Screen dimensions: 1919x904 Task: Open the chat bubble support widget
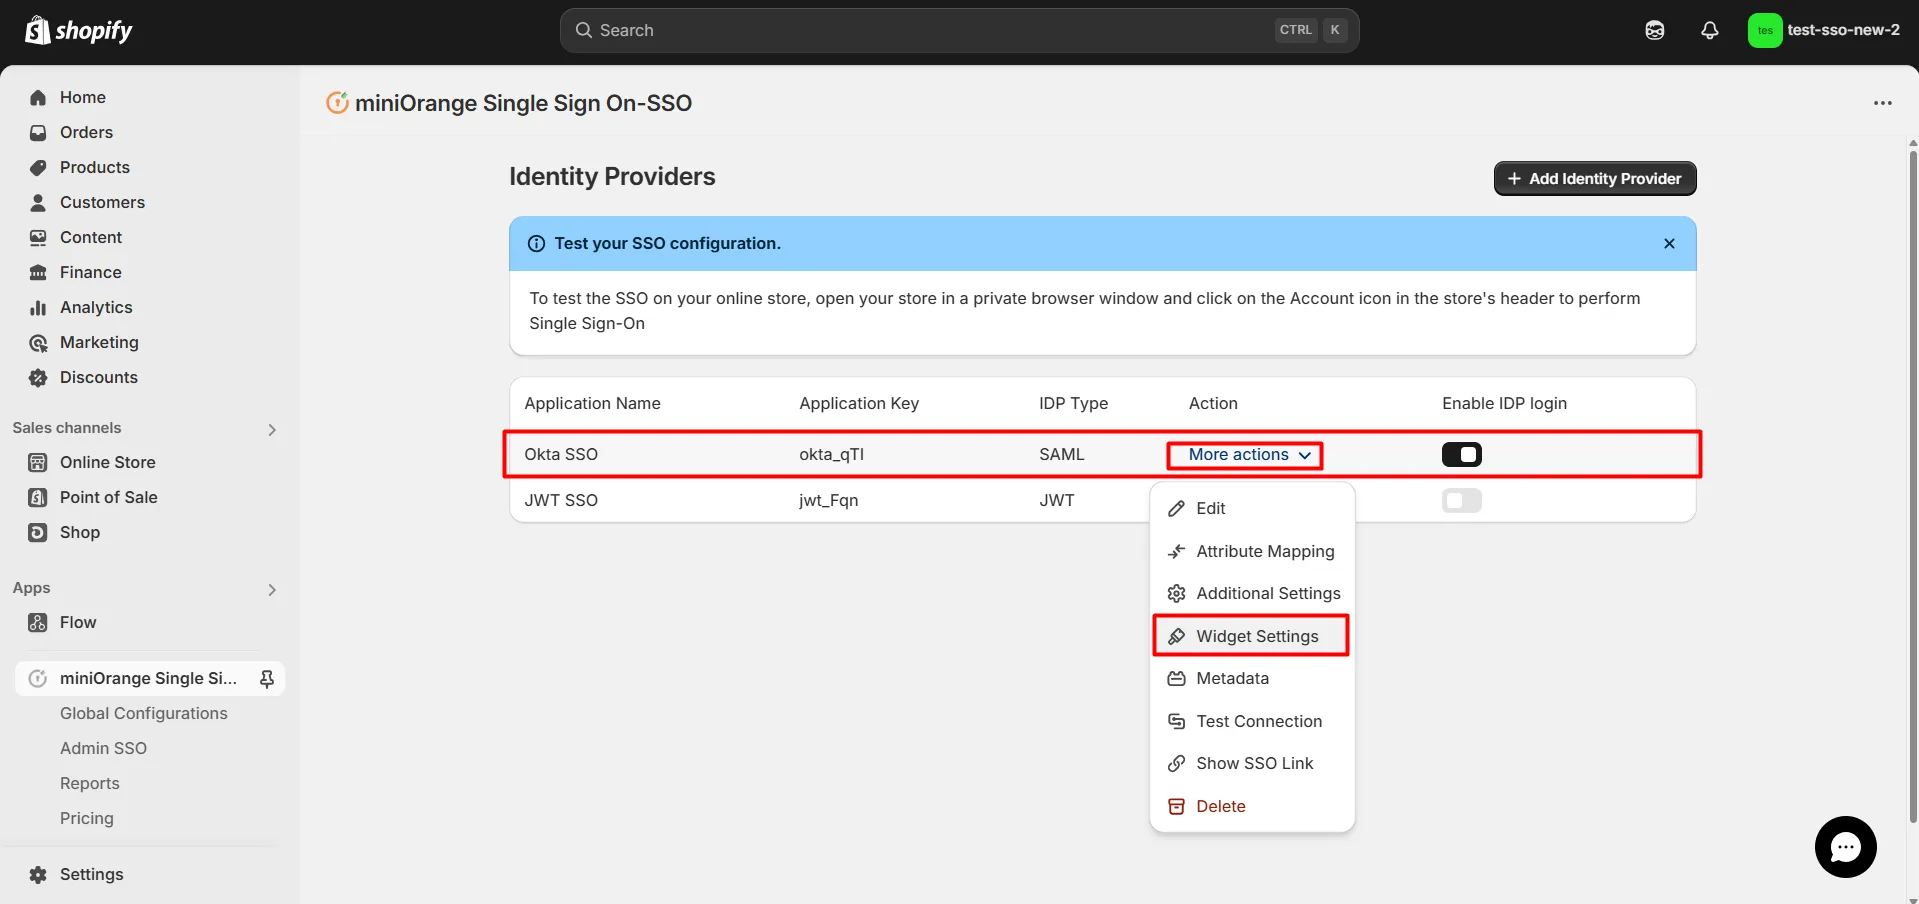pos(1846,847)
